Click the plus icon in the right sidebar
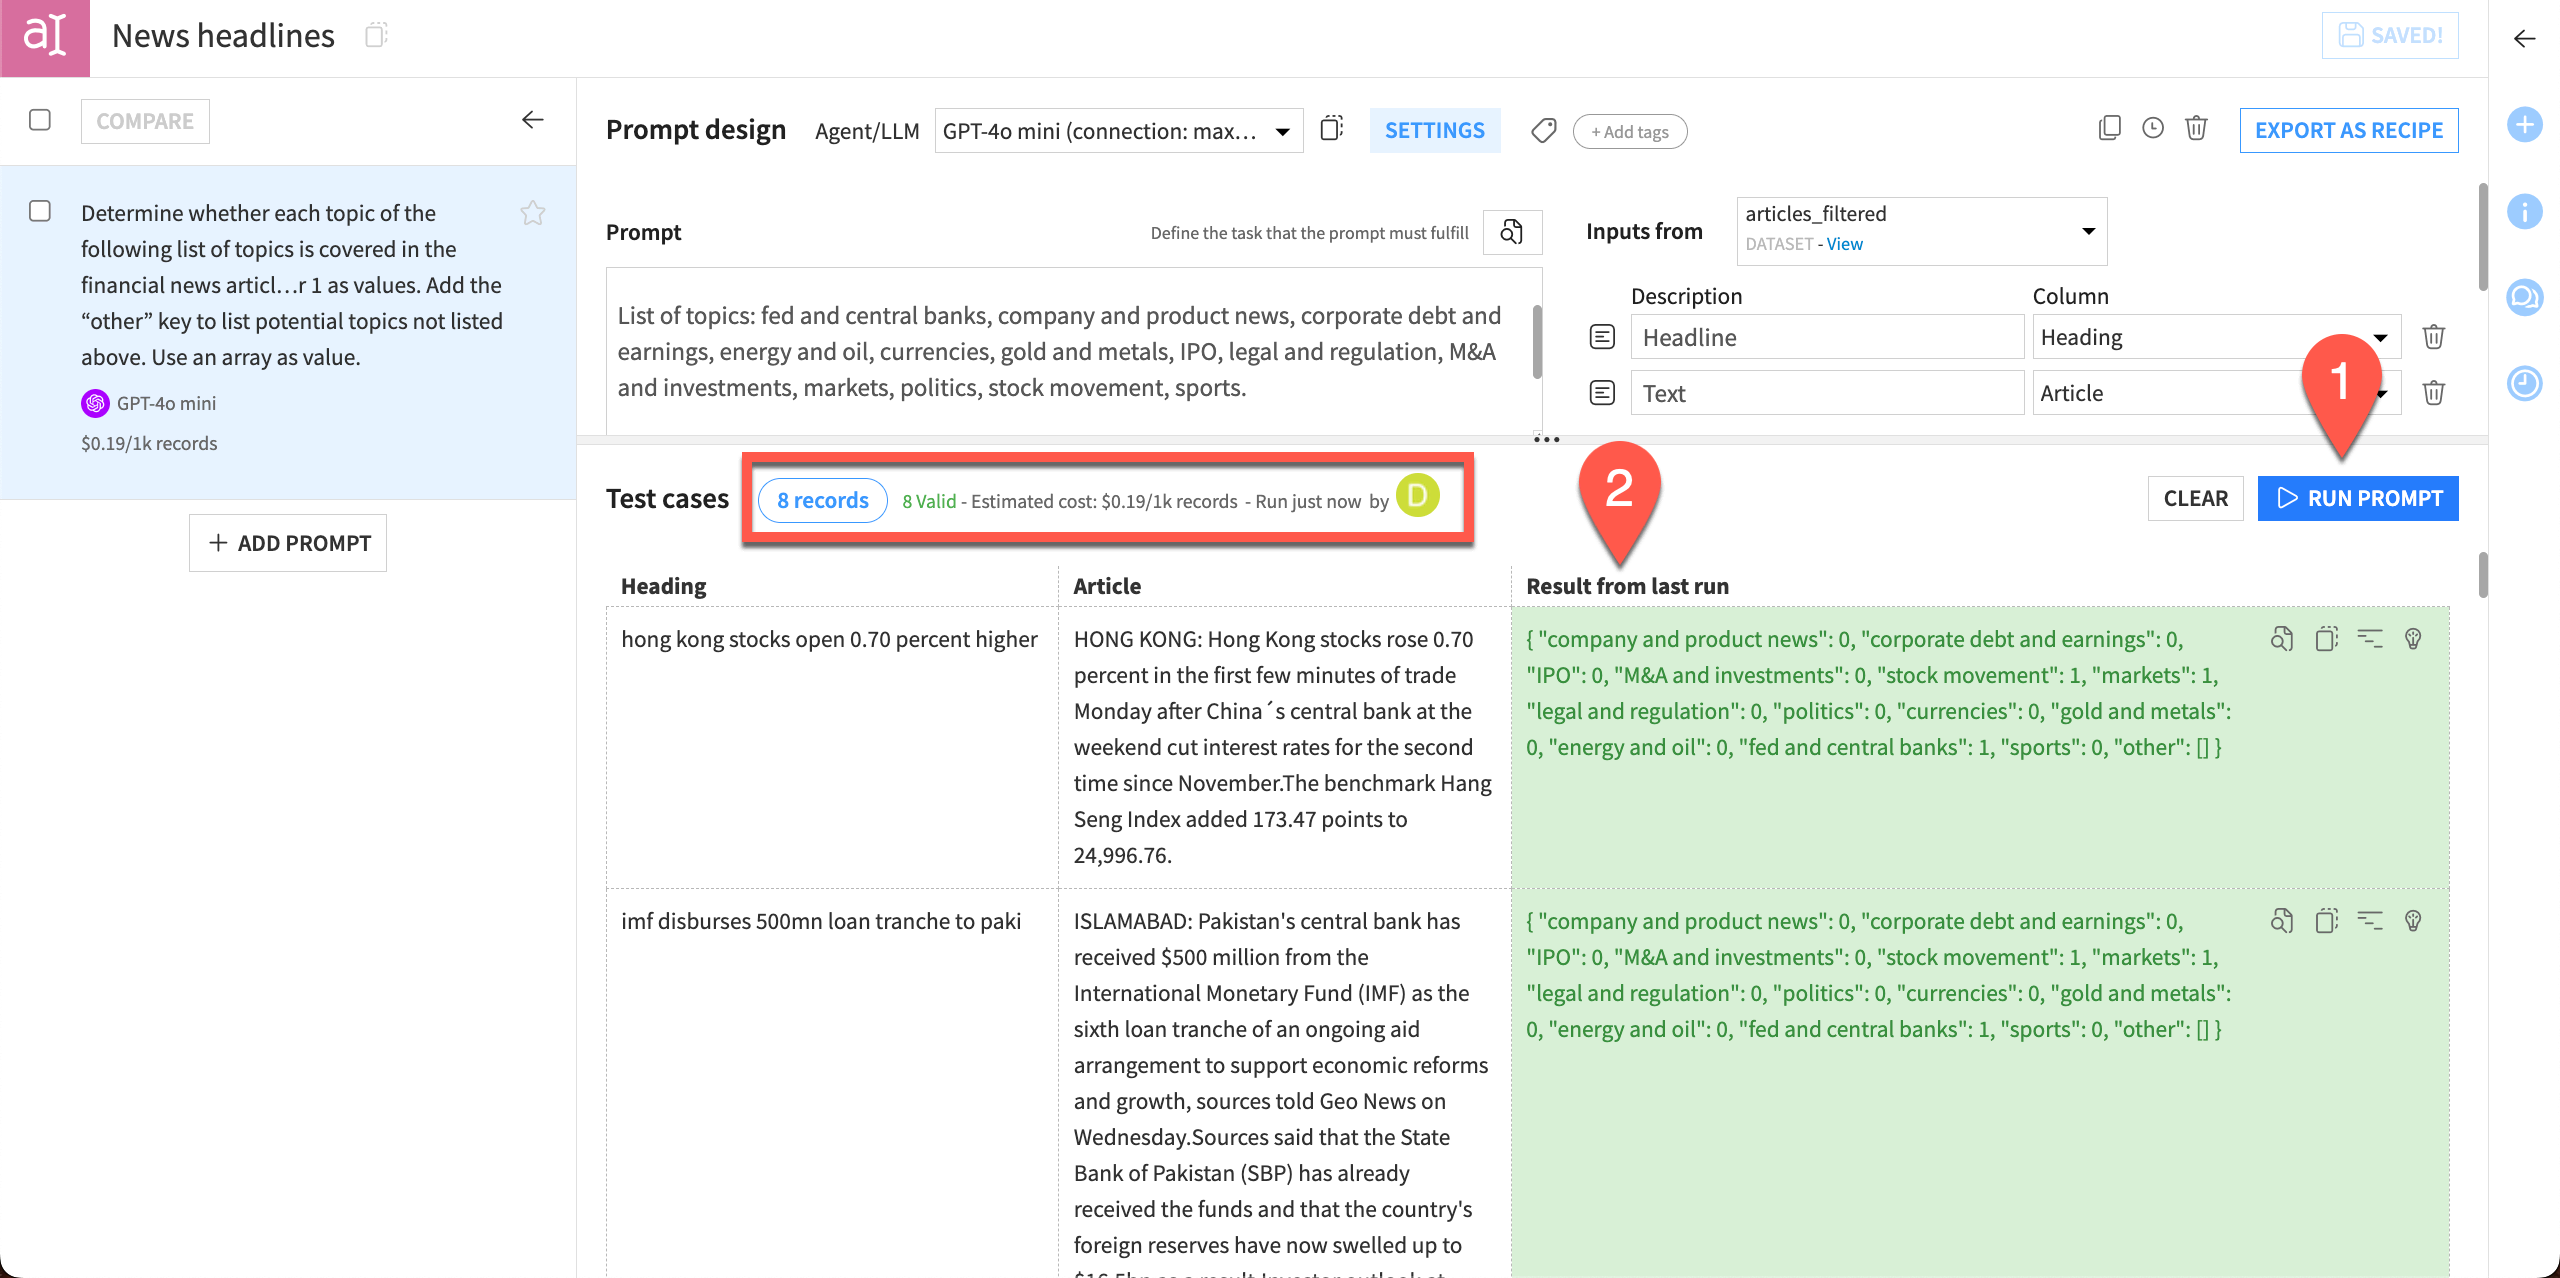2560x1278 pixels. pyautogui.click(x=2526, y=124)
